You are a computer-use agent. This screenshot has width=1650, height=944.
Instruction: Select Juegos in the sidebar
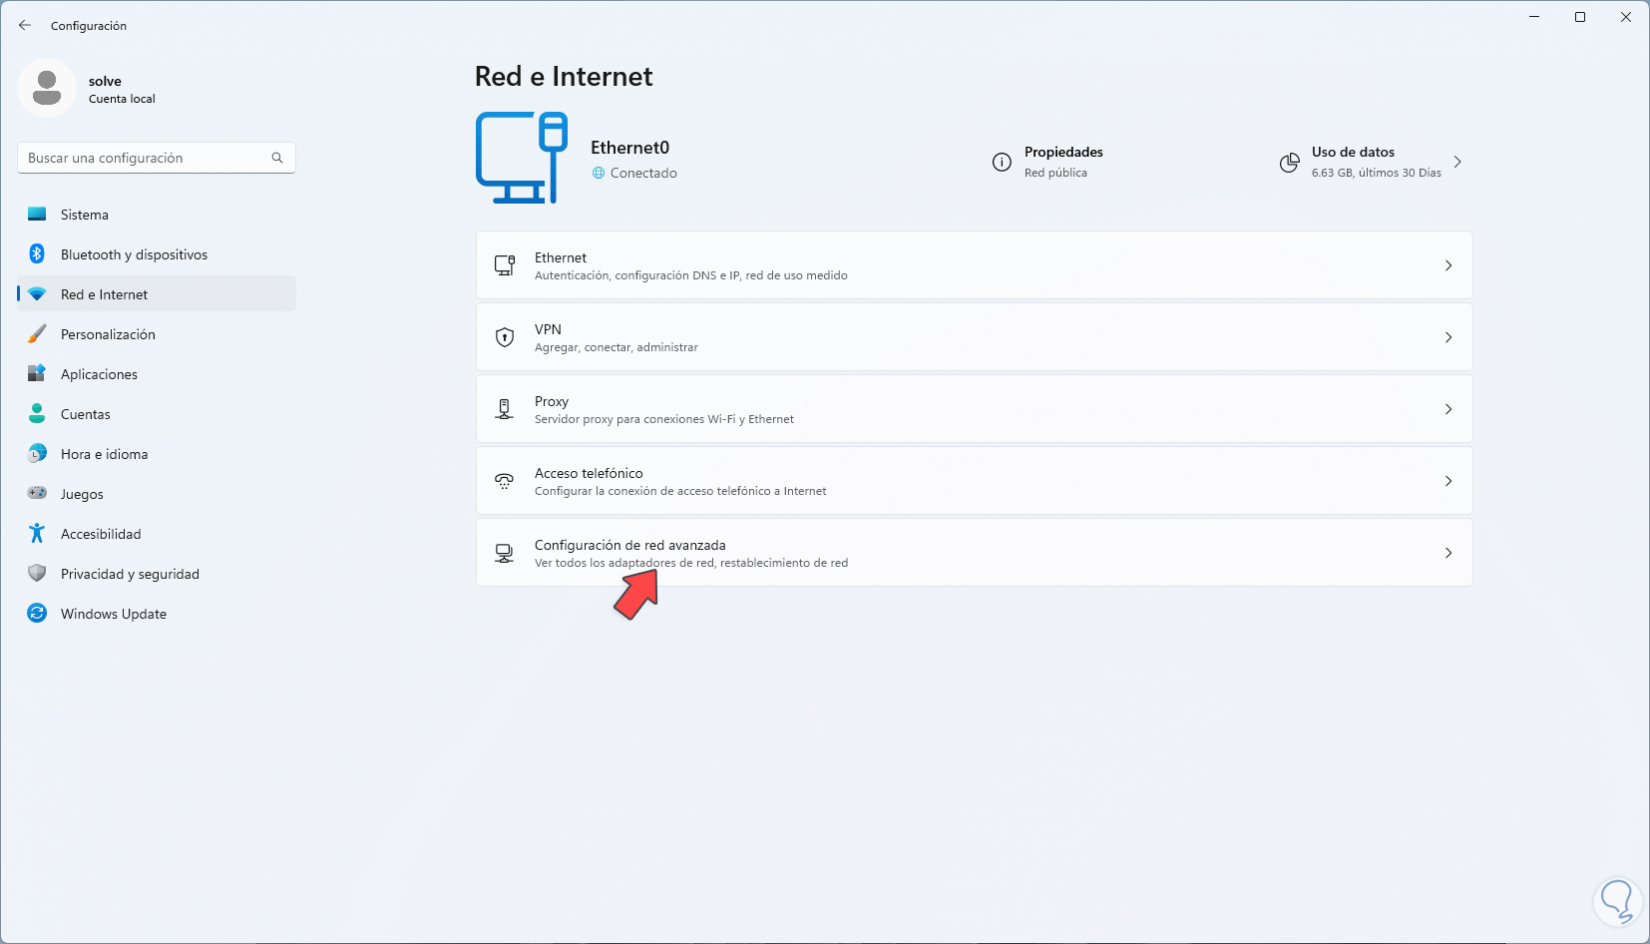pos(157,494)
